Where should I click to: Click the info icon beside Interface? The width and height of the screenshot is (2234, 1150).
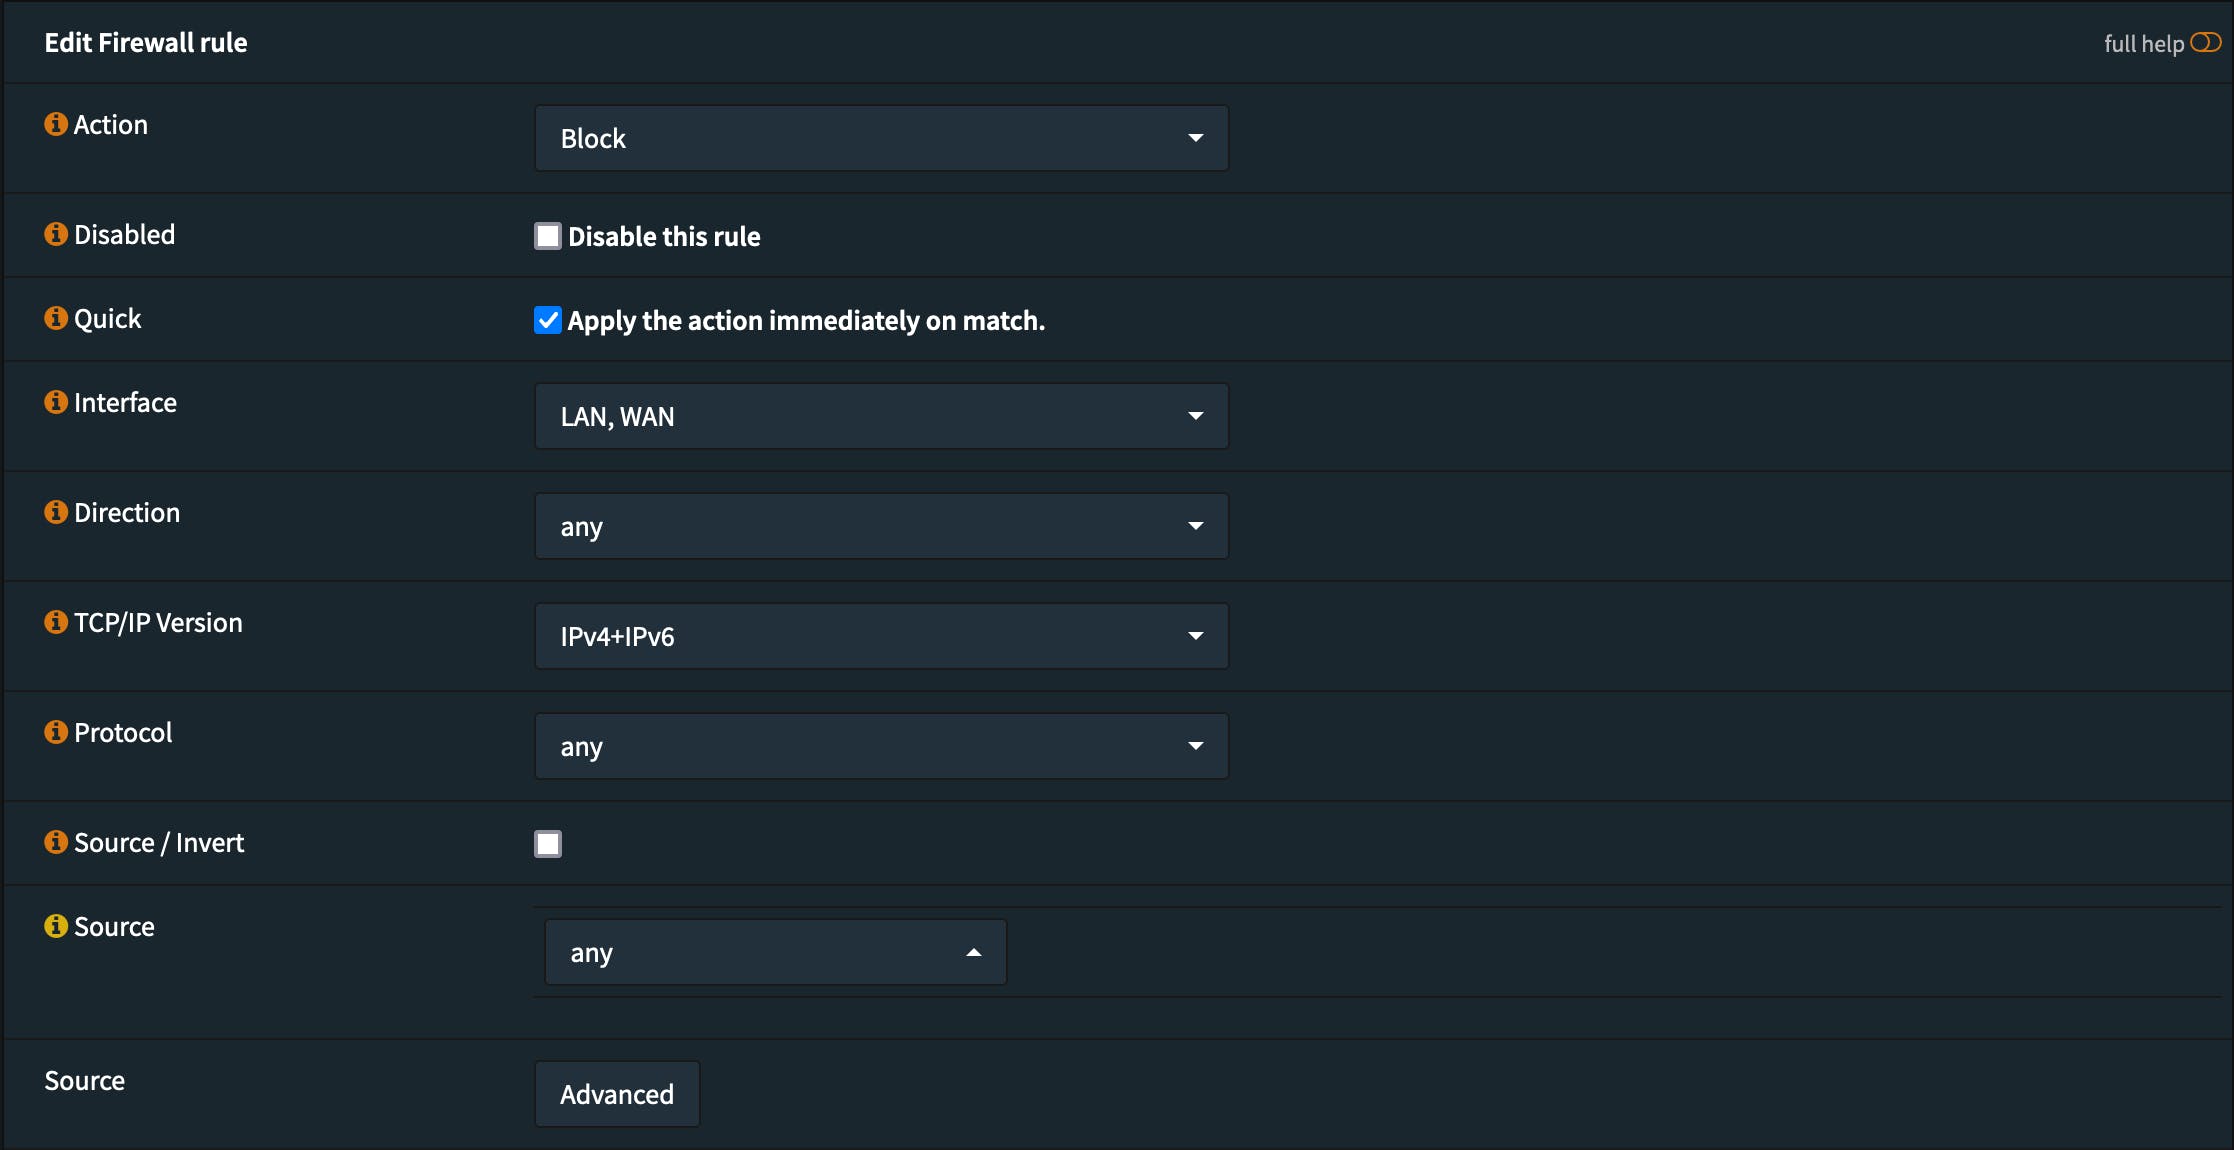[56, 402]
